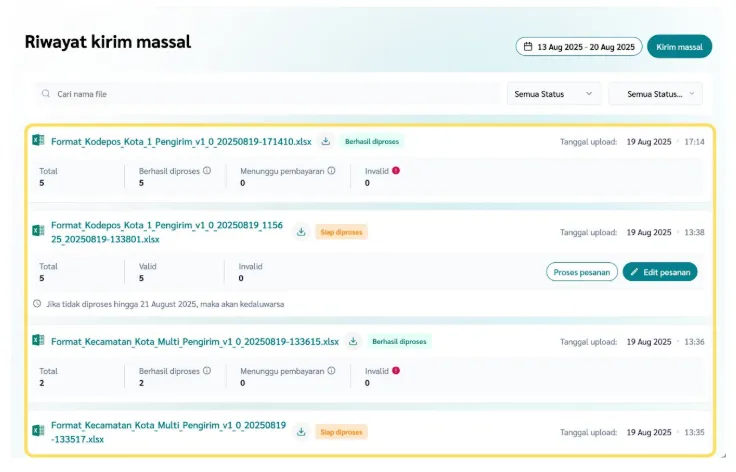Click the red Invalid warning icon in first file

click(x=396, y=171)
